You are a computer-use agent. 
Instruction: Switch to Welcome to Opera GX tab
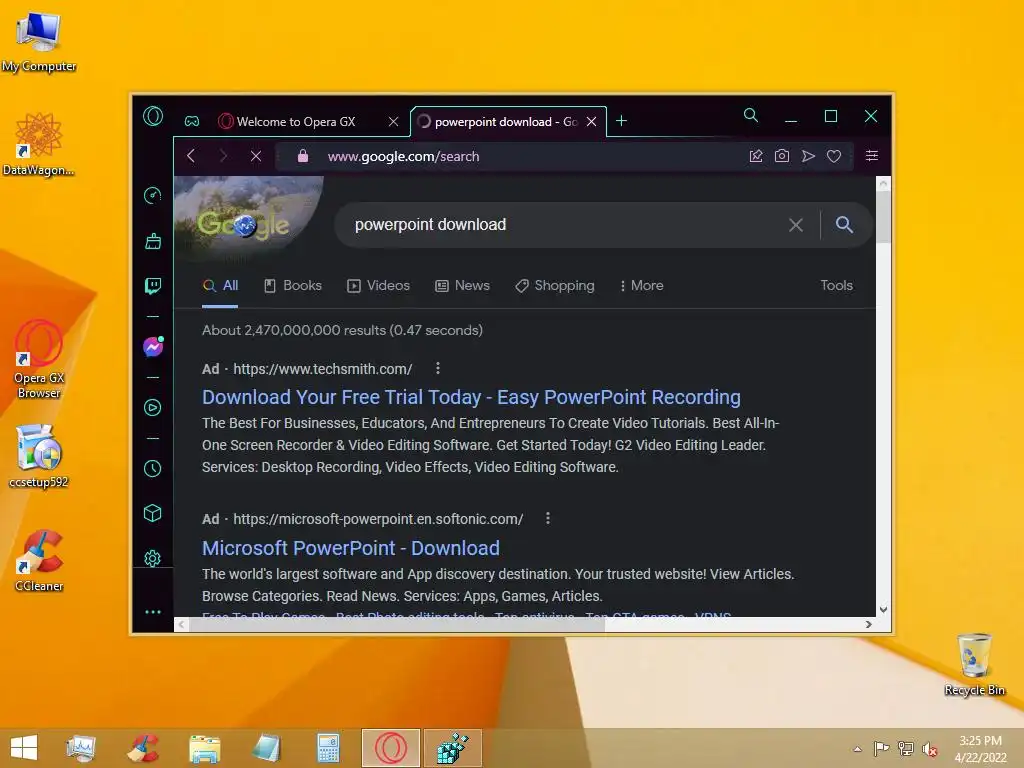pyautogui.click(x=296, y=121)
